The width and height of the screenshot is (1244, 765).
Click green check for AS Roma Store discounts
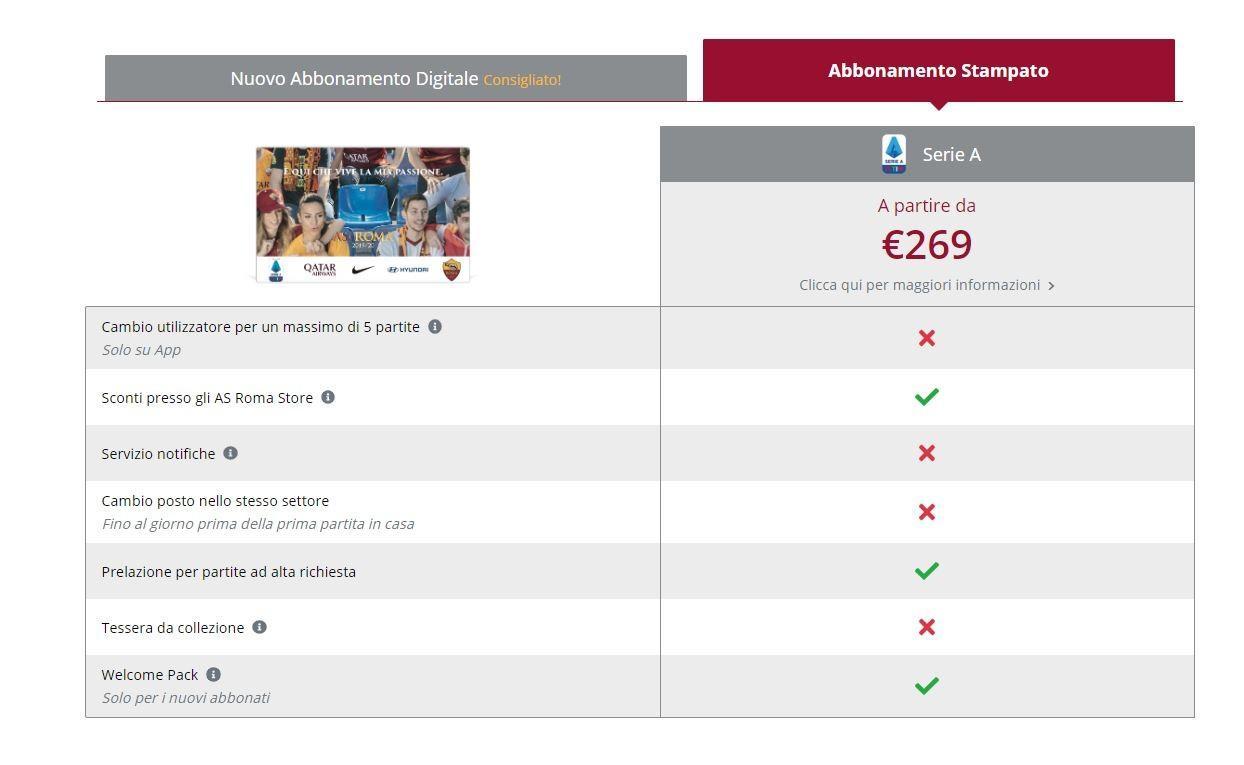tap(927, 397)
